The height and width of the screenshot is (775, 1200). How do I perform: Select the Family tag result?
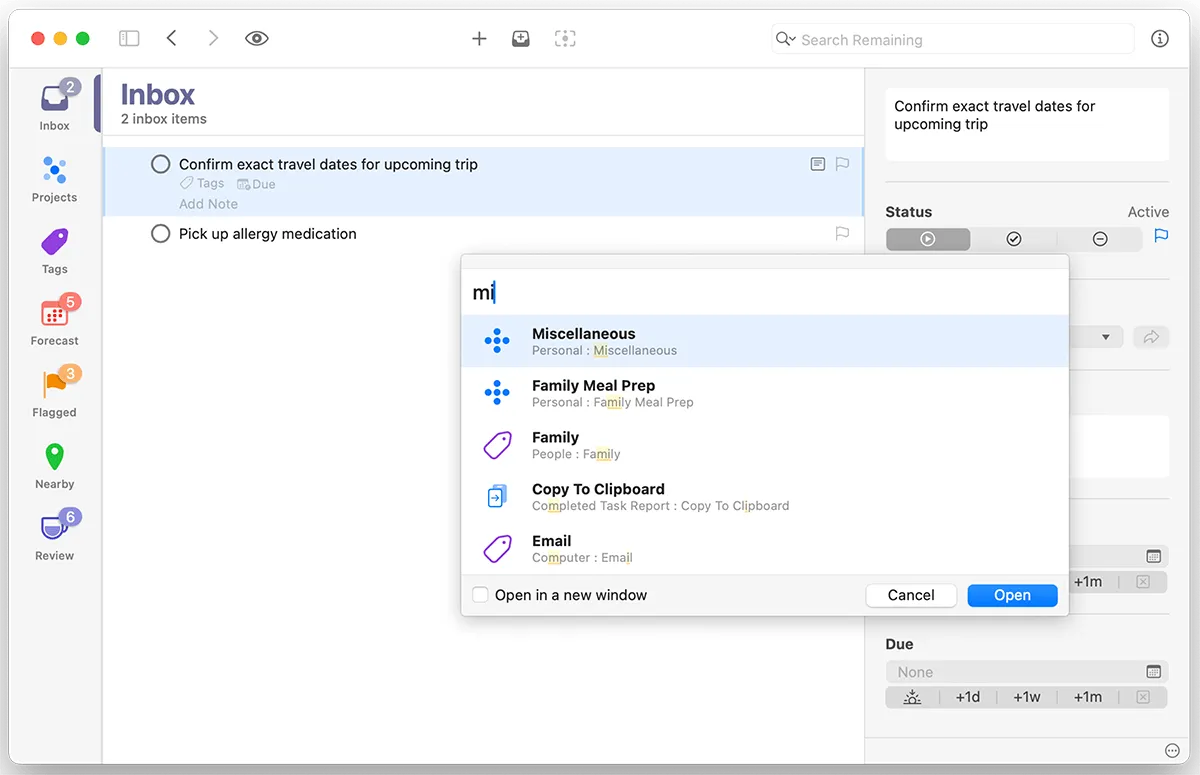765,445
